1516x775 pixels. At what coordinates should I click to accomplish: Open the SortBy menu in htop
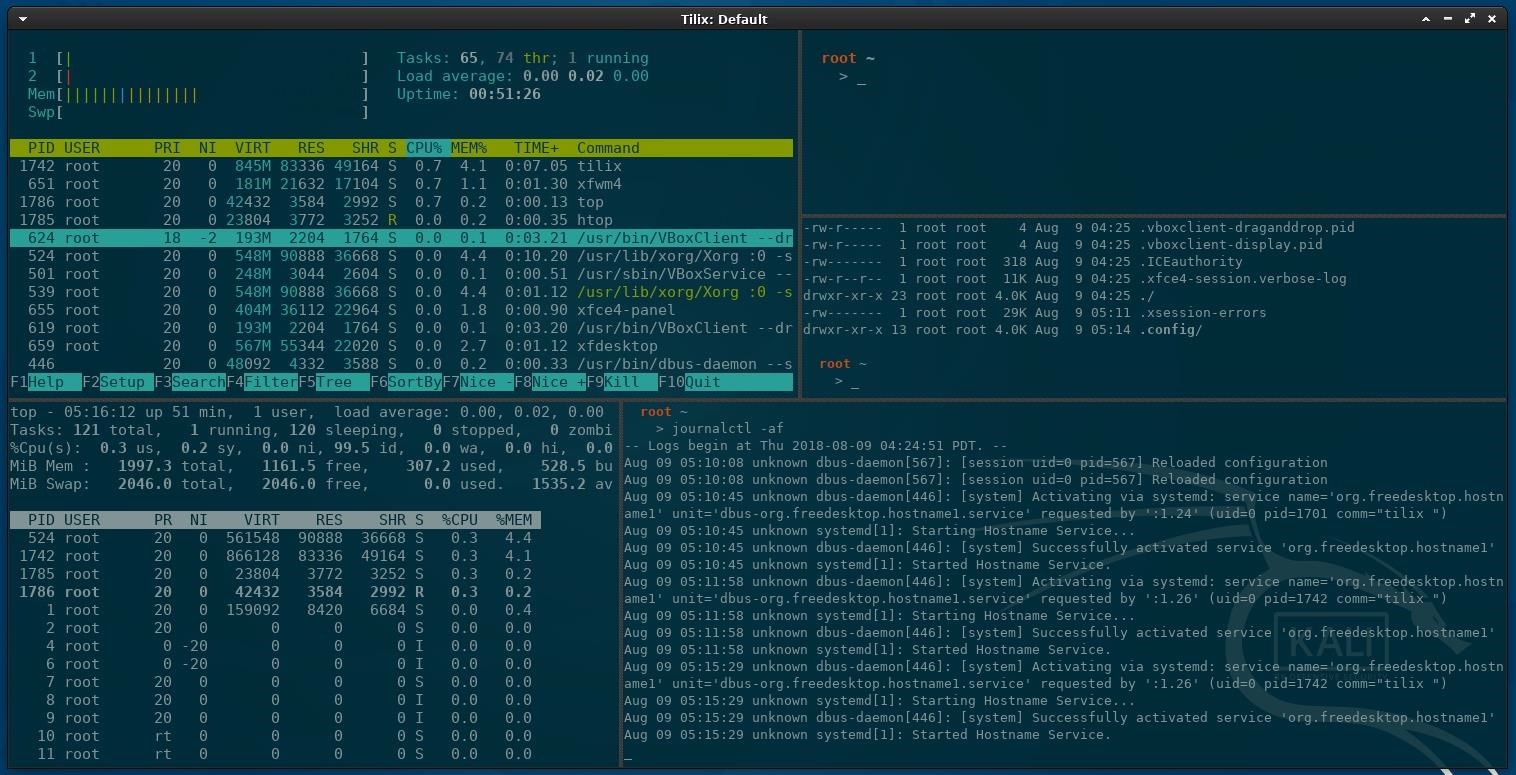(414, 382)
